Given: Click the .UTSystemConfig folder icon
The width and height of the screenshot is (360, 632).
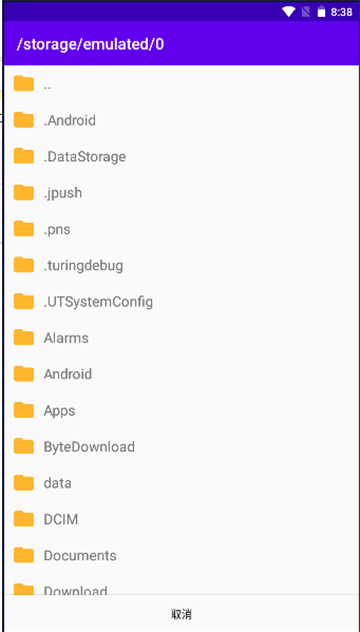Looking at the screenshot, I should tap(23, 301).
